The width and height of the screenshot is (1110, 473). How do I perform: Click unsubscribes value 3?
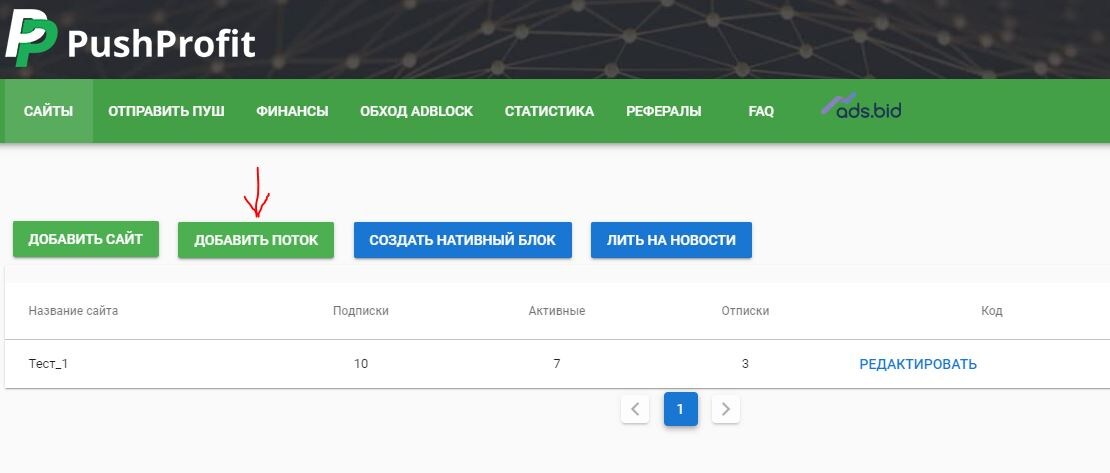(745, 364)
